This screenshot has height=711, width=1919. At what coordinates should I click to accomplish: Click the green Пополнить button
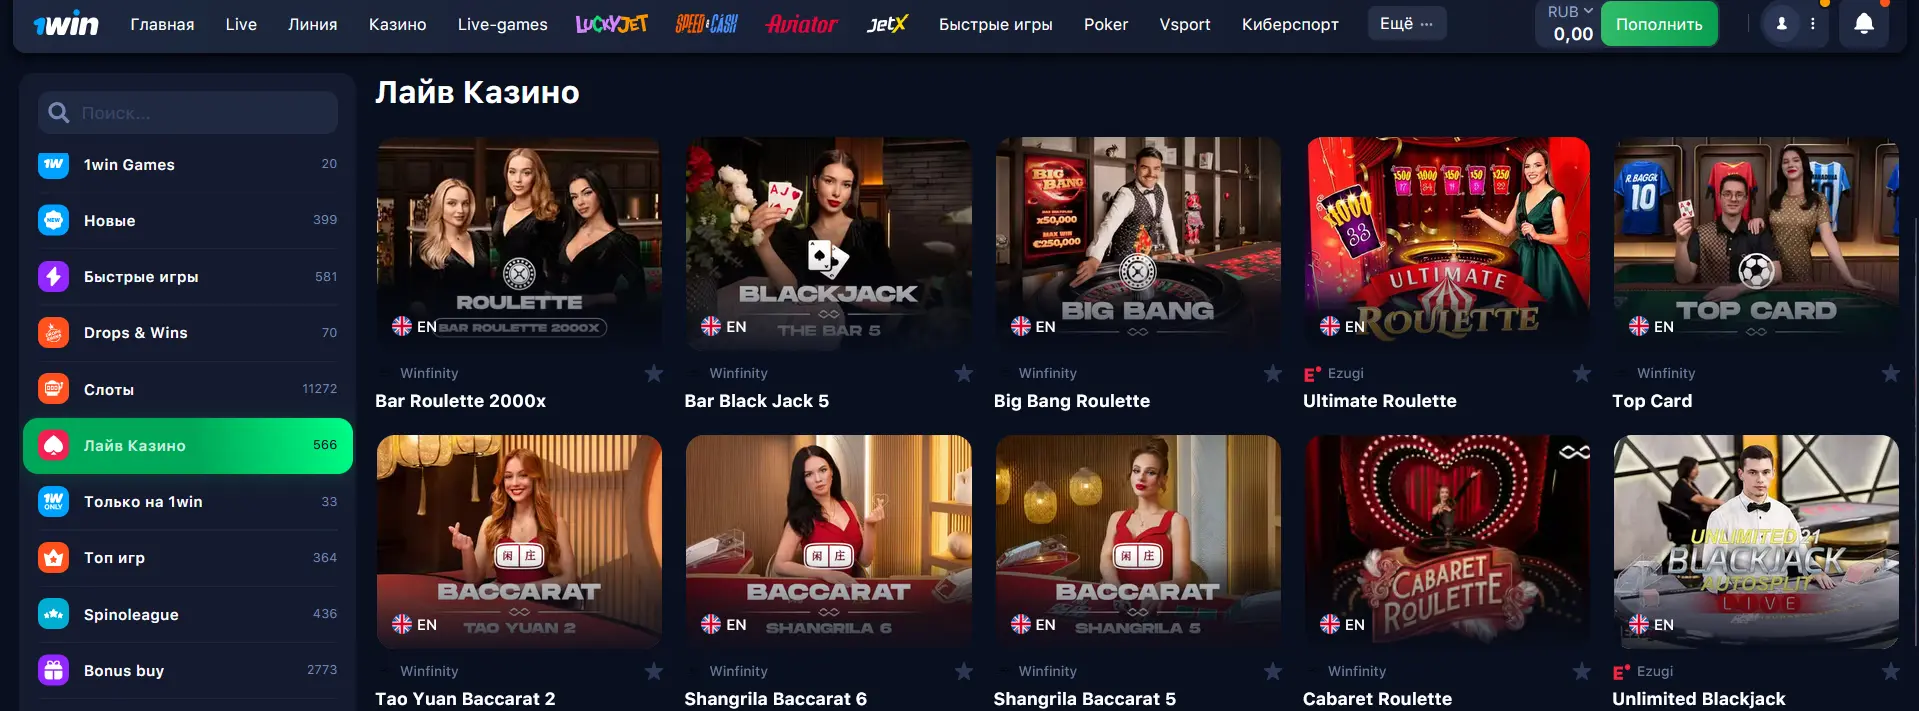(1659, 24)
